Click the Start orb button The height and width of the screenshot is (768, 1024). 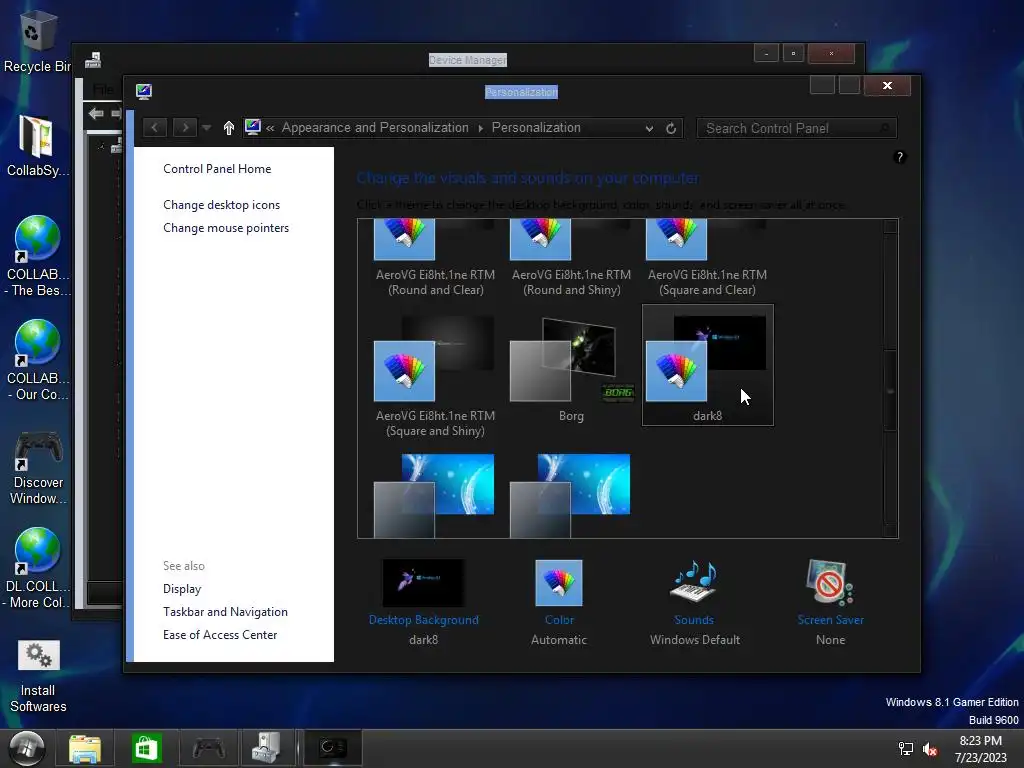click(27, 748)
